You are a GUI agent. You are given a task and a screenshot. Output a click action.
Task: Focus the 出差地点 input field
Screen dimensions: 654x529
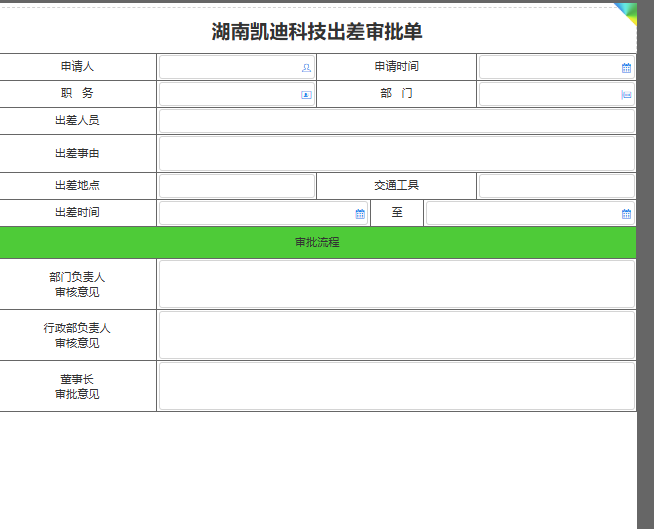click(x=236, y=186)
